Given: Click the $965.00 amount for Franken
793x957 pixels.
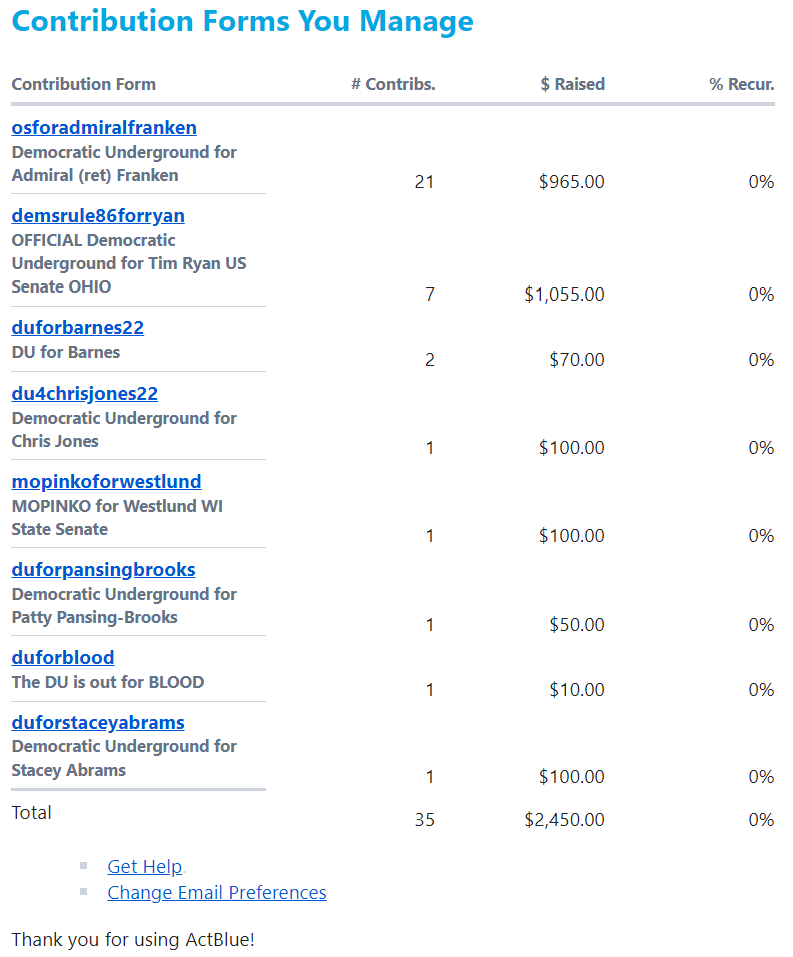Looking at the screenshot, I should point(571,182).
